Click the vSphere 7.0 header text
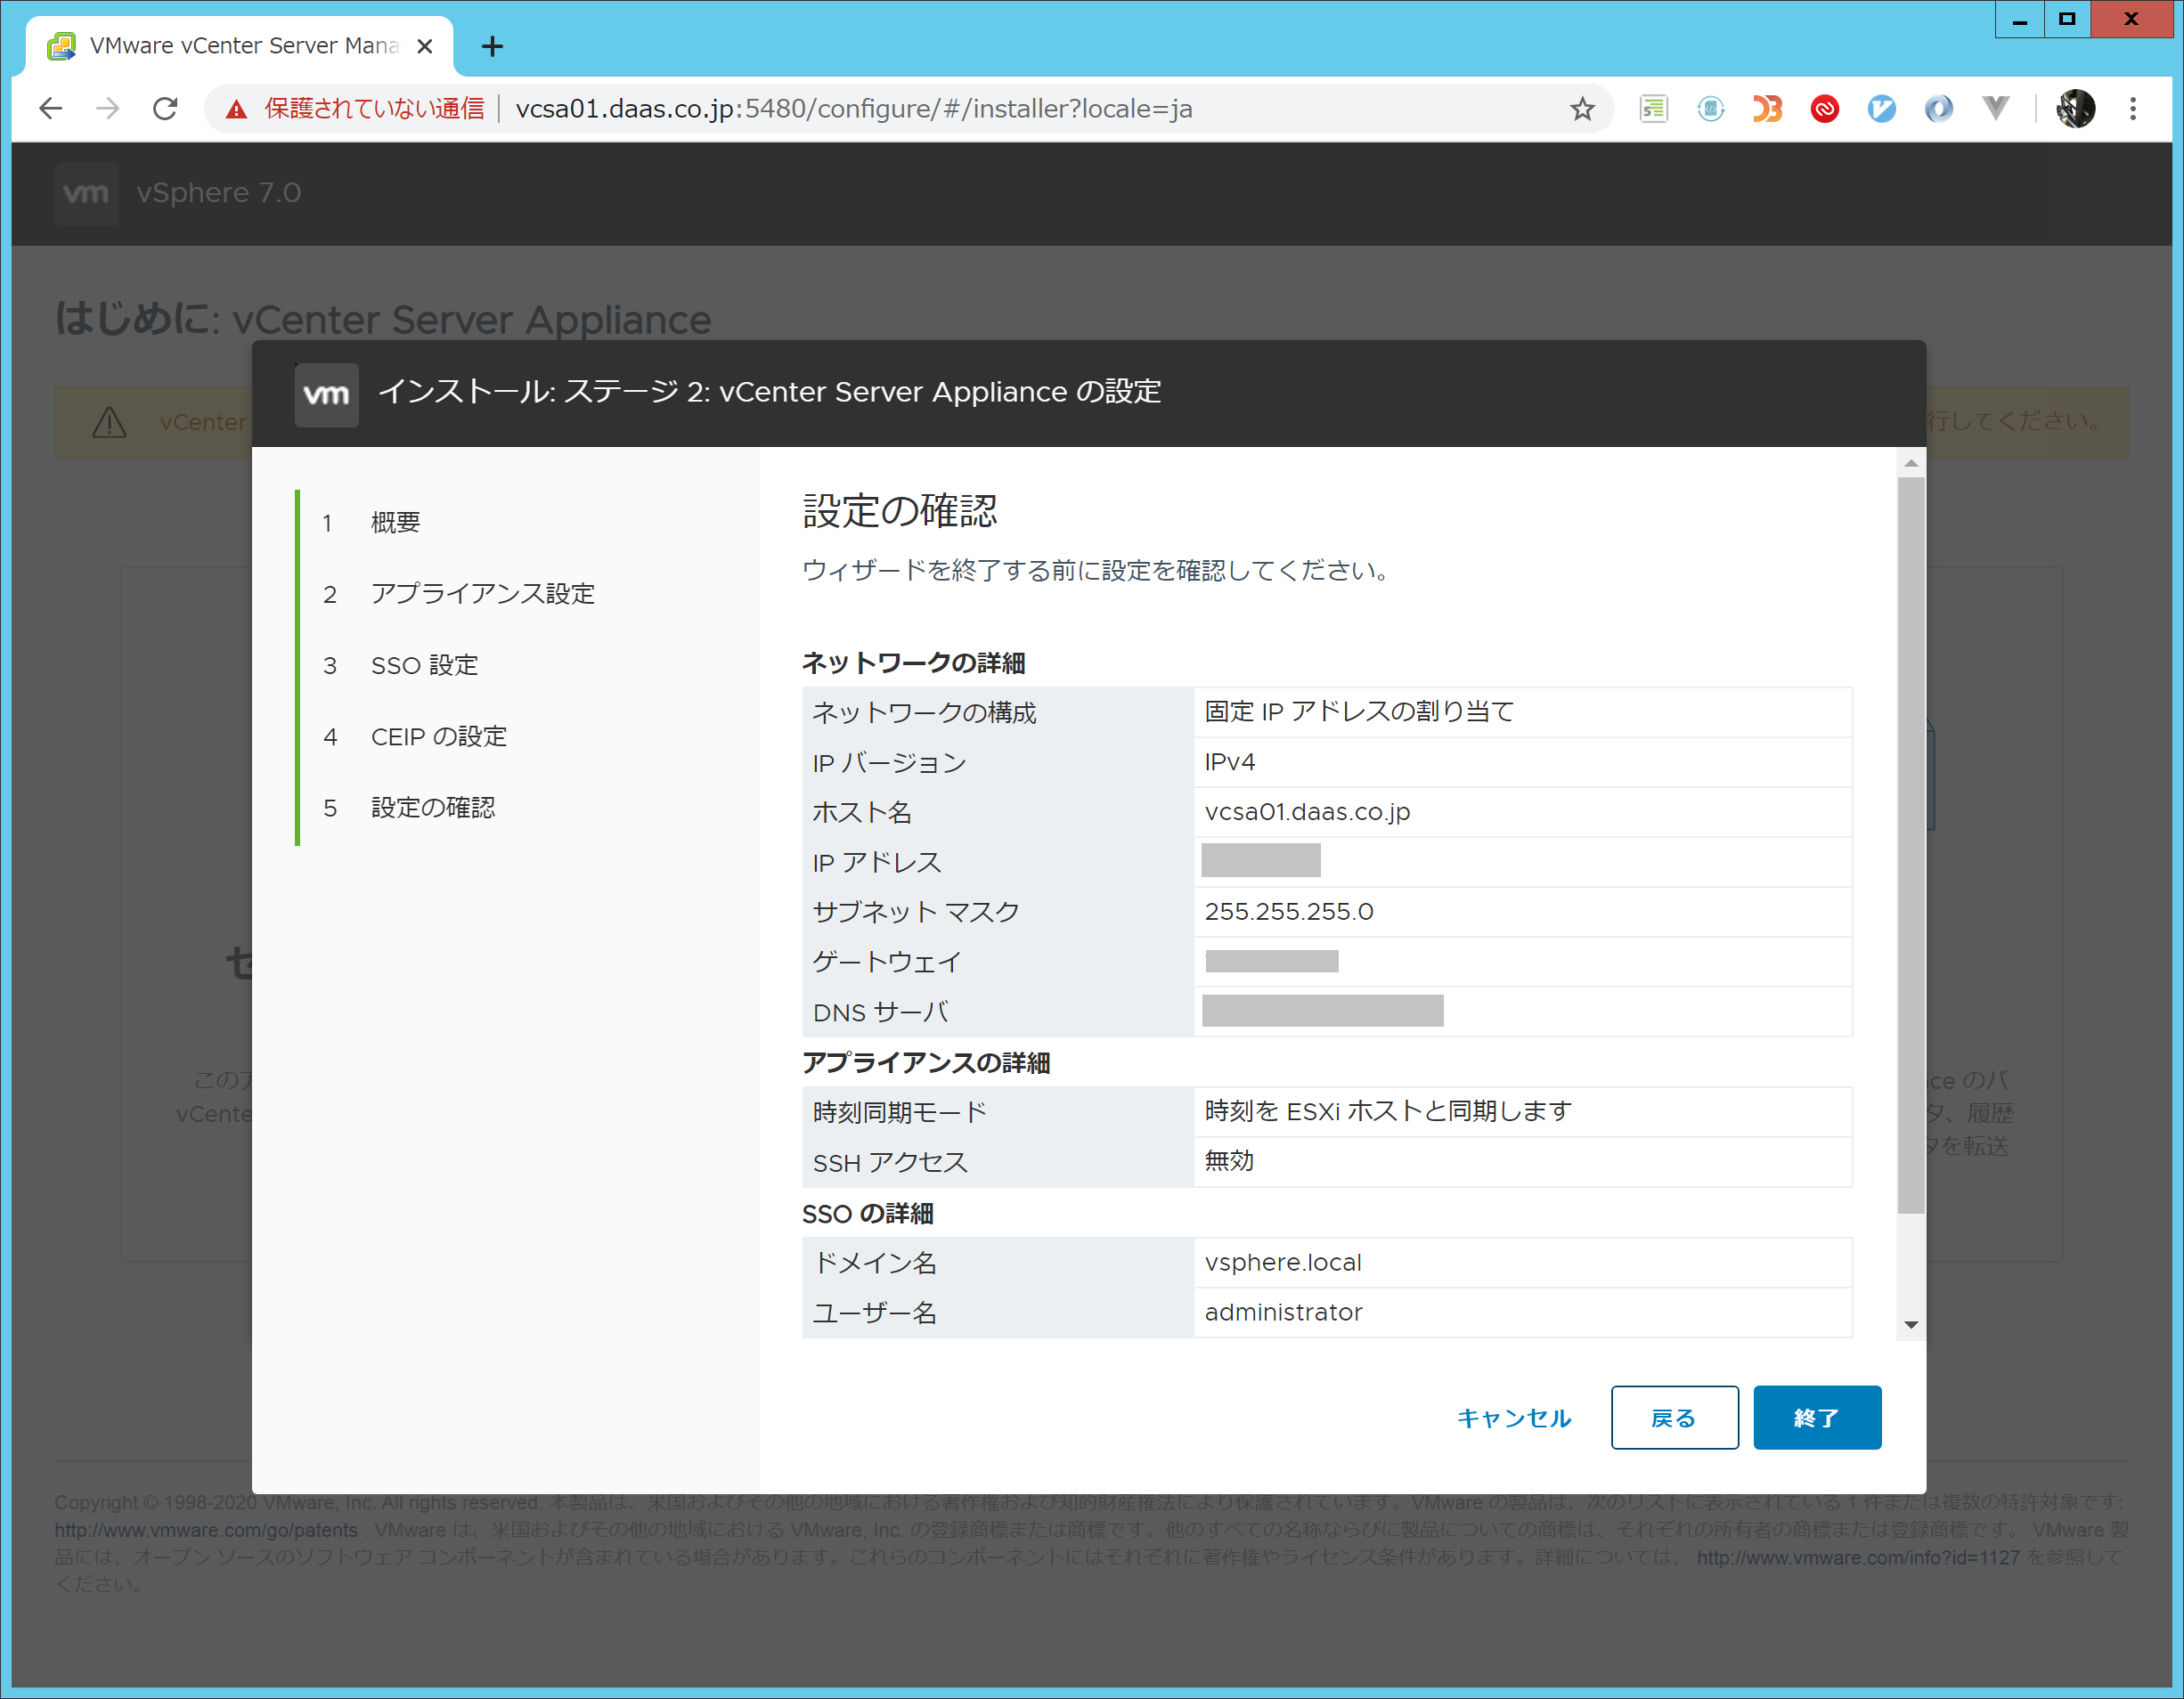The image size is (2184, 1699). [x=218, y=193]
